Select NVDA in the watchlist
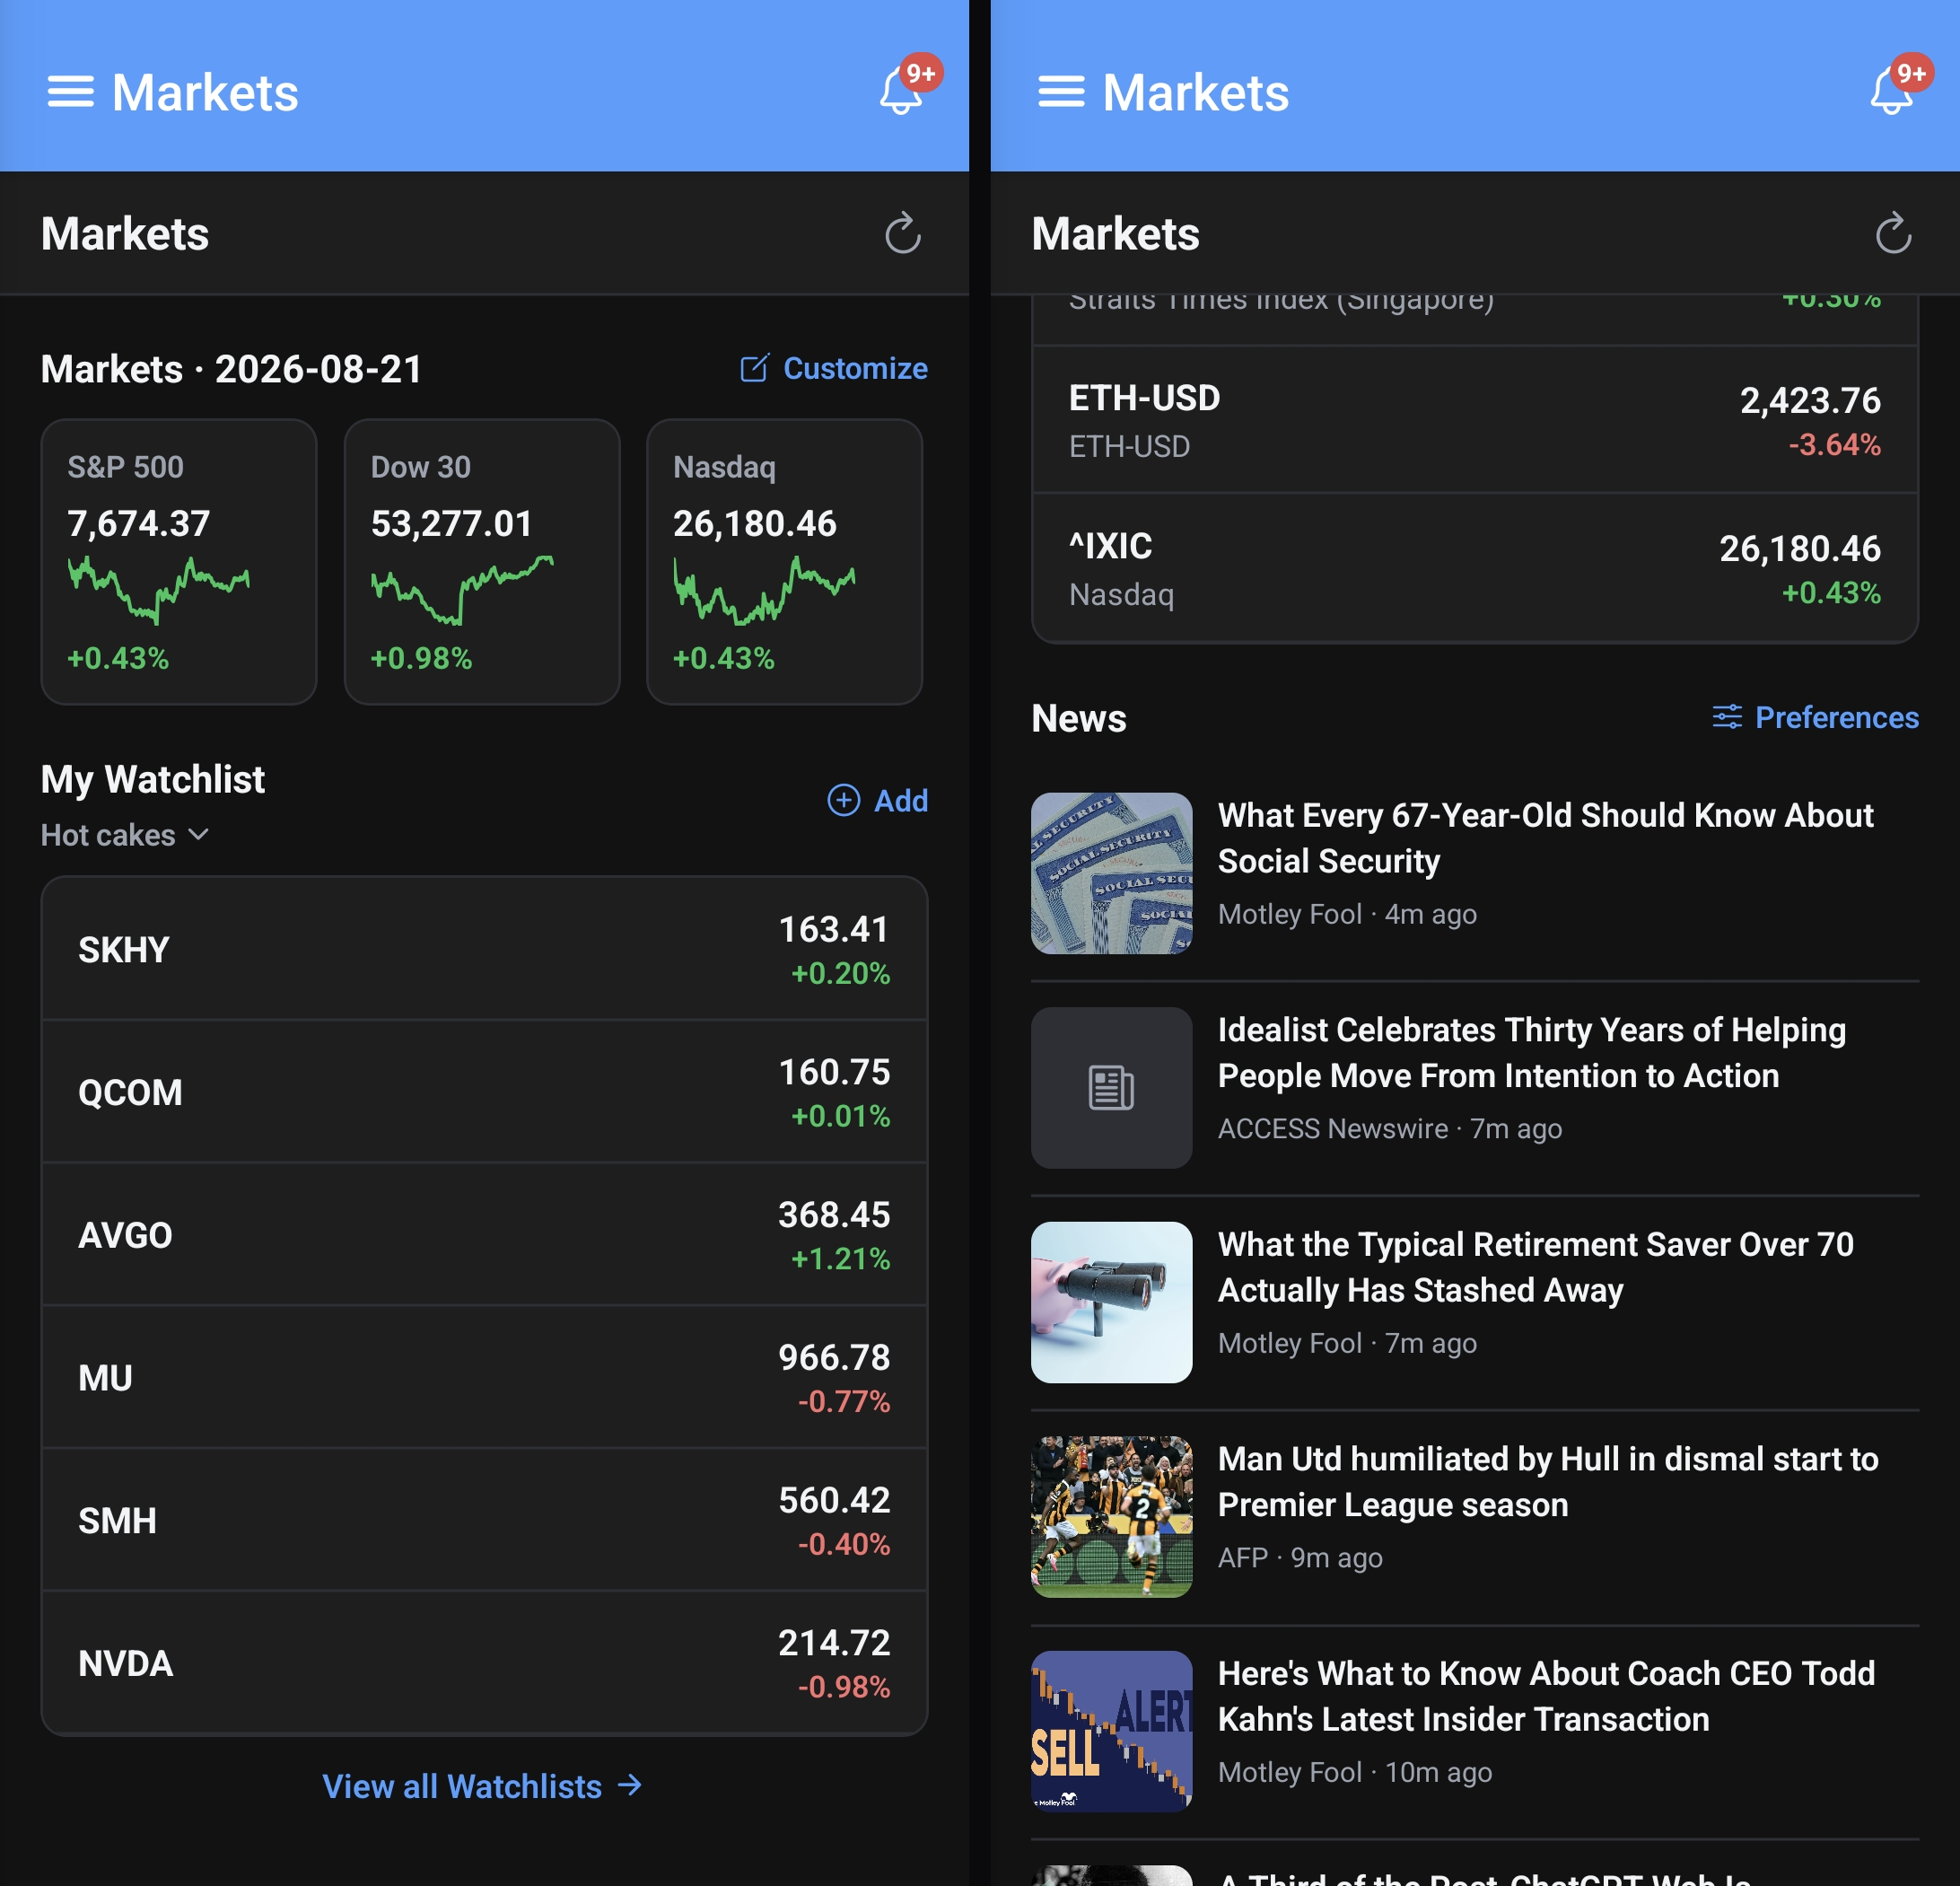 point(485,1663)
